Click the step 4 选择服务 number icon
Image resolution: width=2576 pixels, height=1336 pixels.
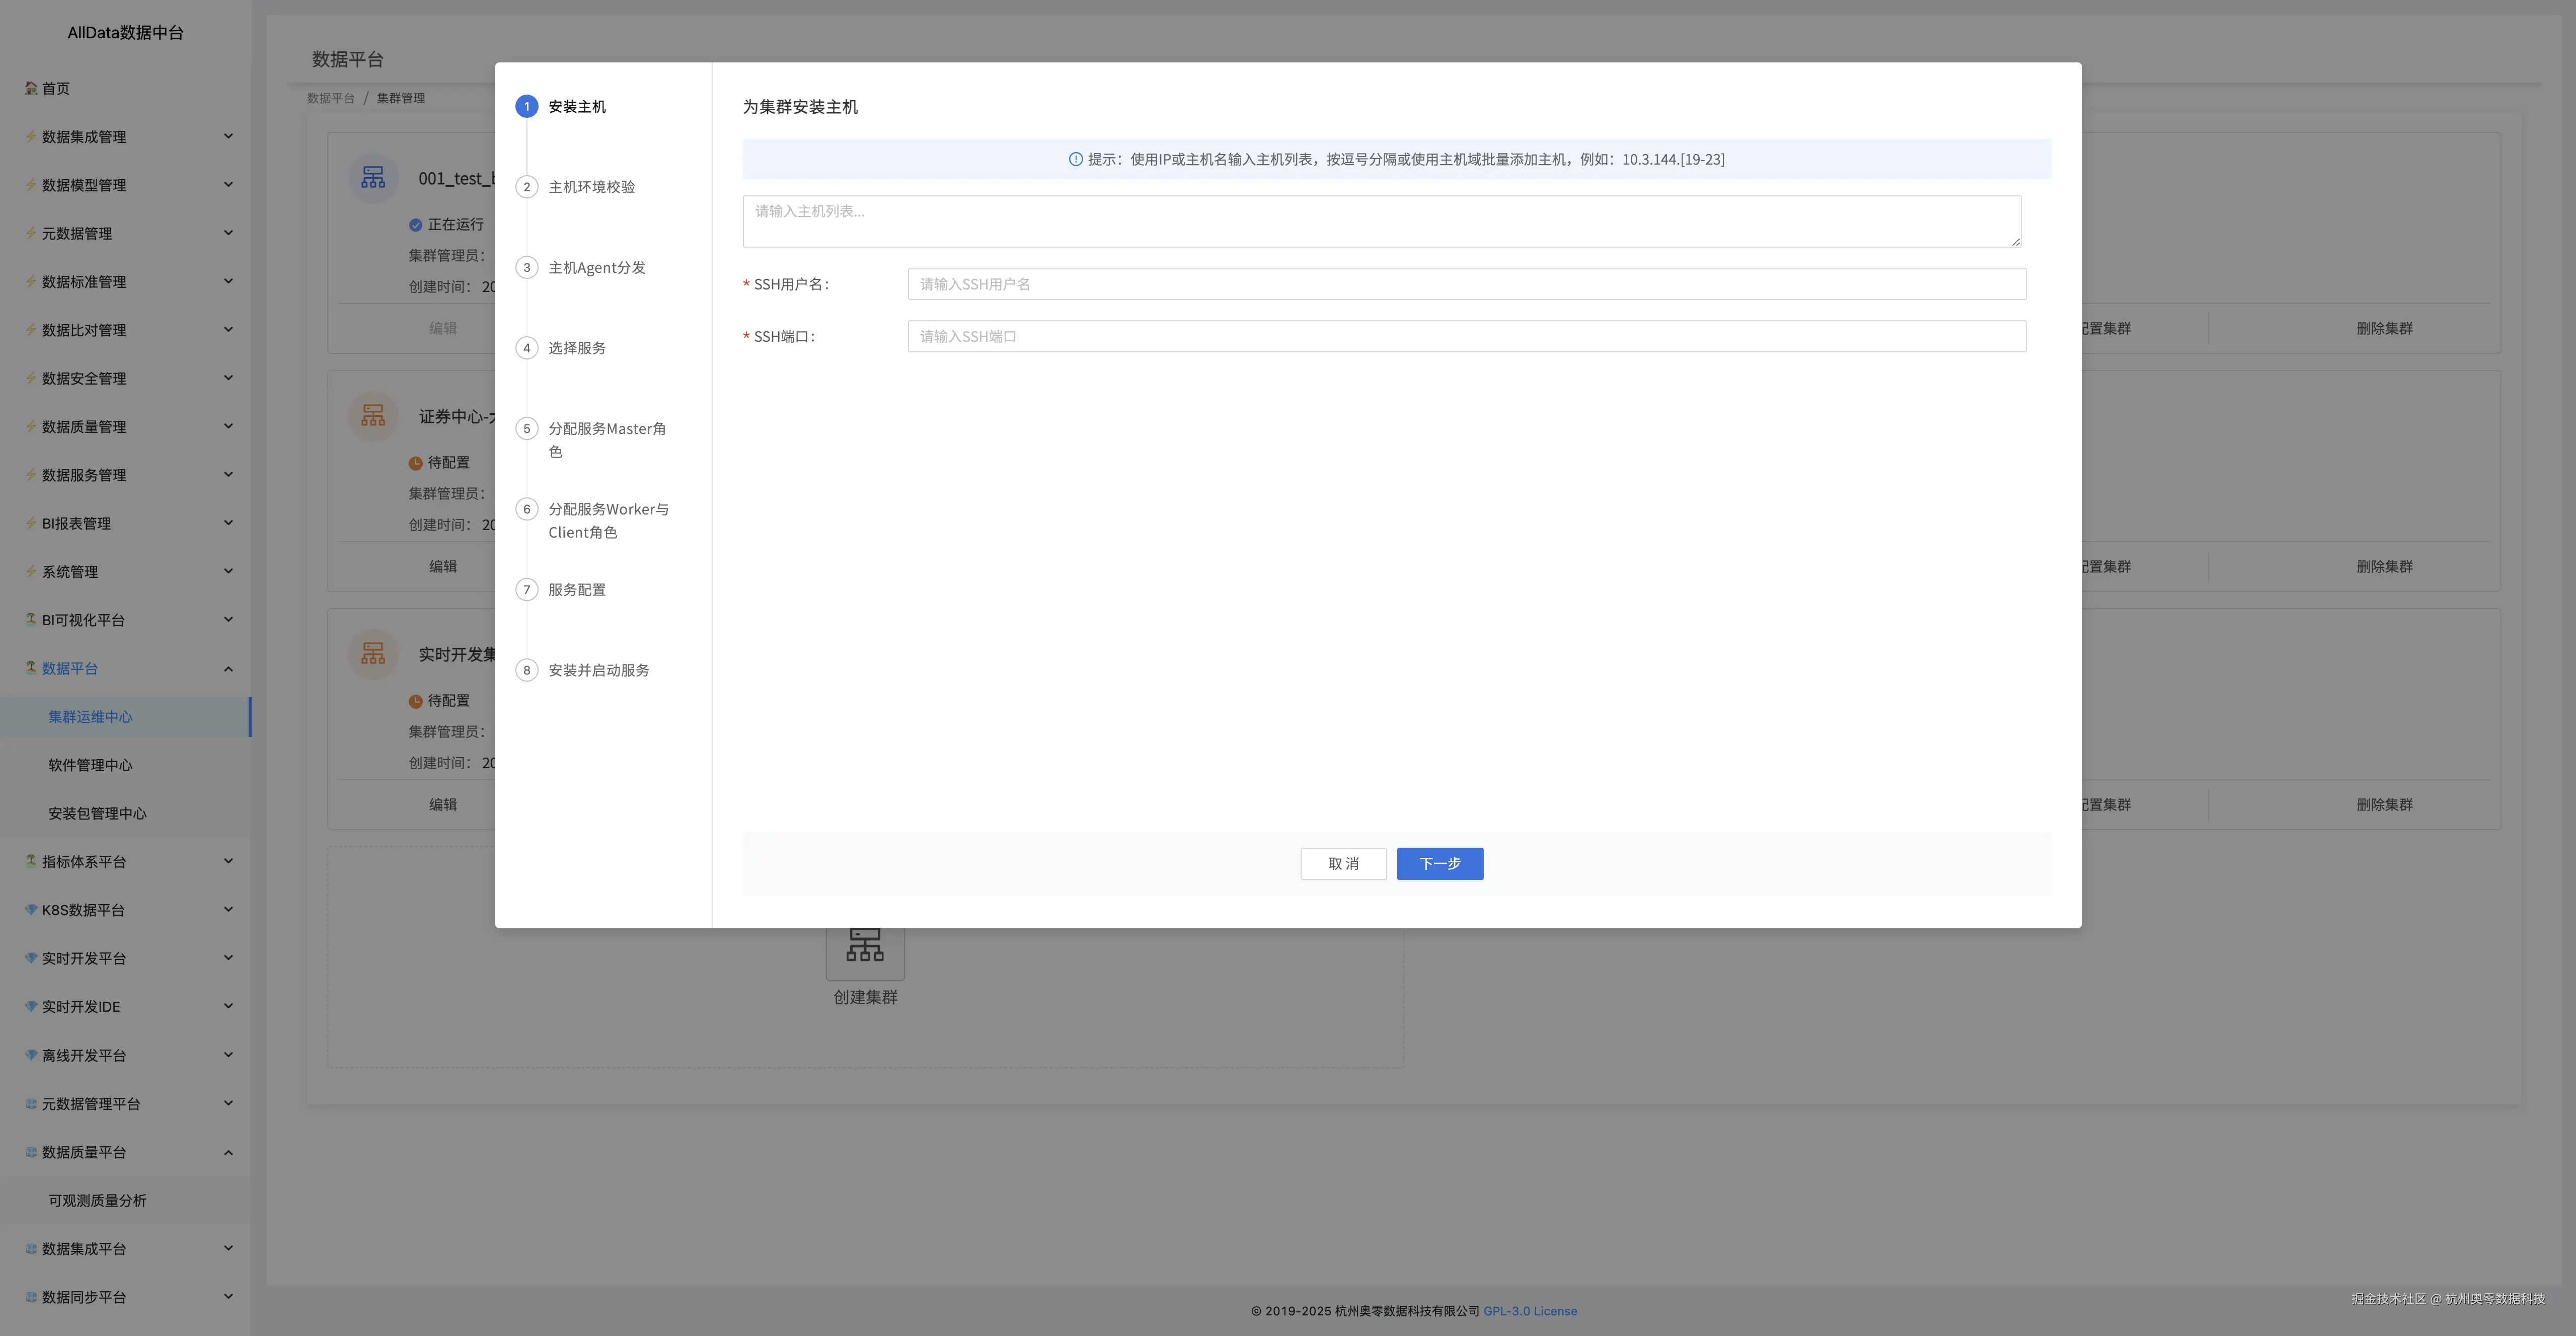click(527, 348)
